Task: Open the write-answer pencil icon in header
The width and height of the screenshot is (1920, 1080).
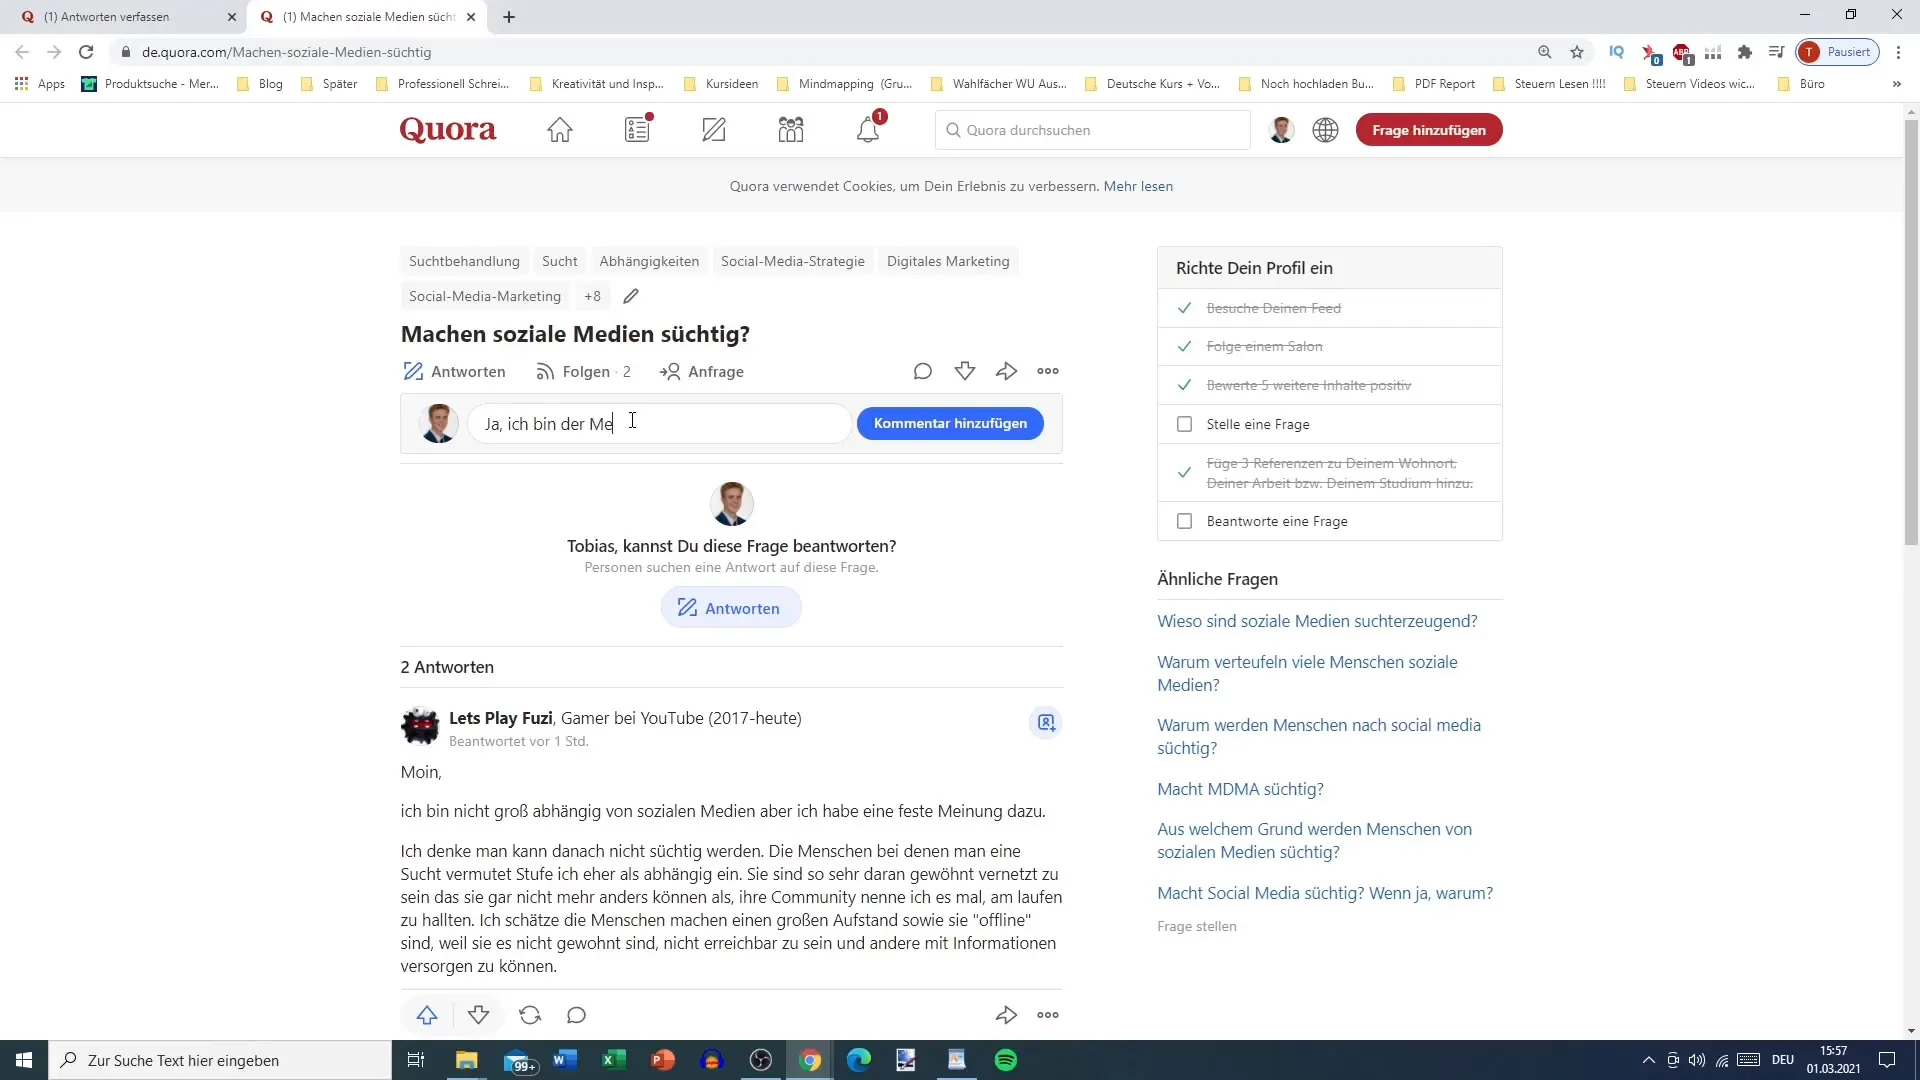Action: (x=714, y=130)
